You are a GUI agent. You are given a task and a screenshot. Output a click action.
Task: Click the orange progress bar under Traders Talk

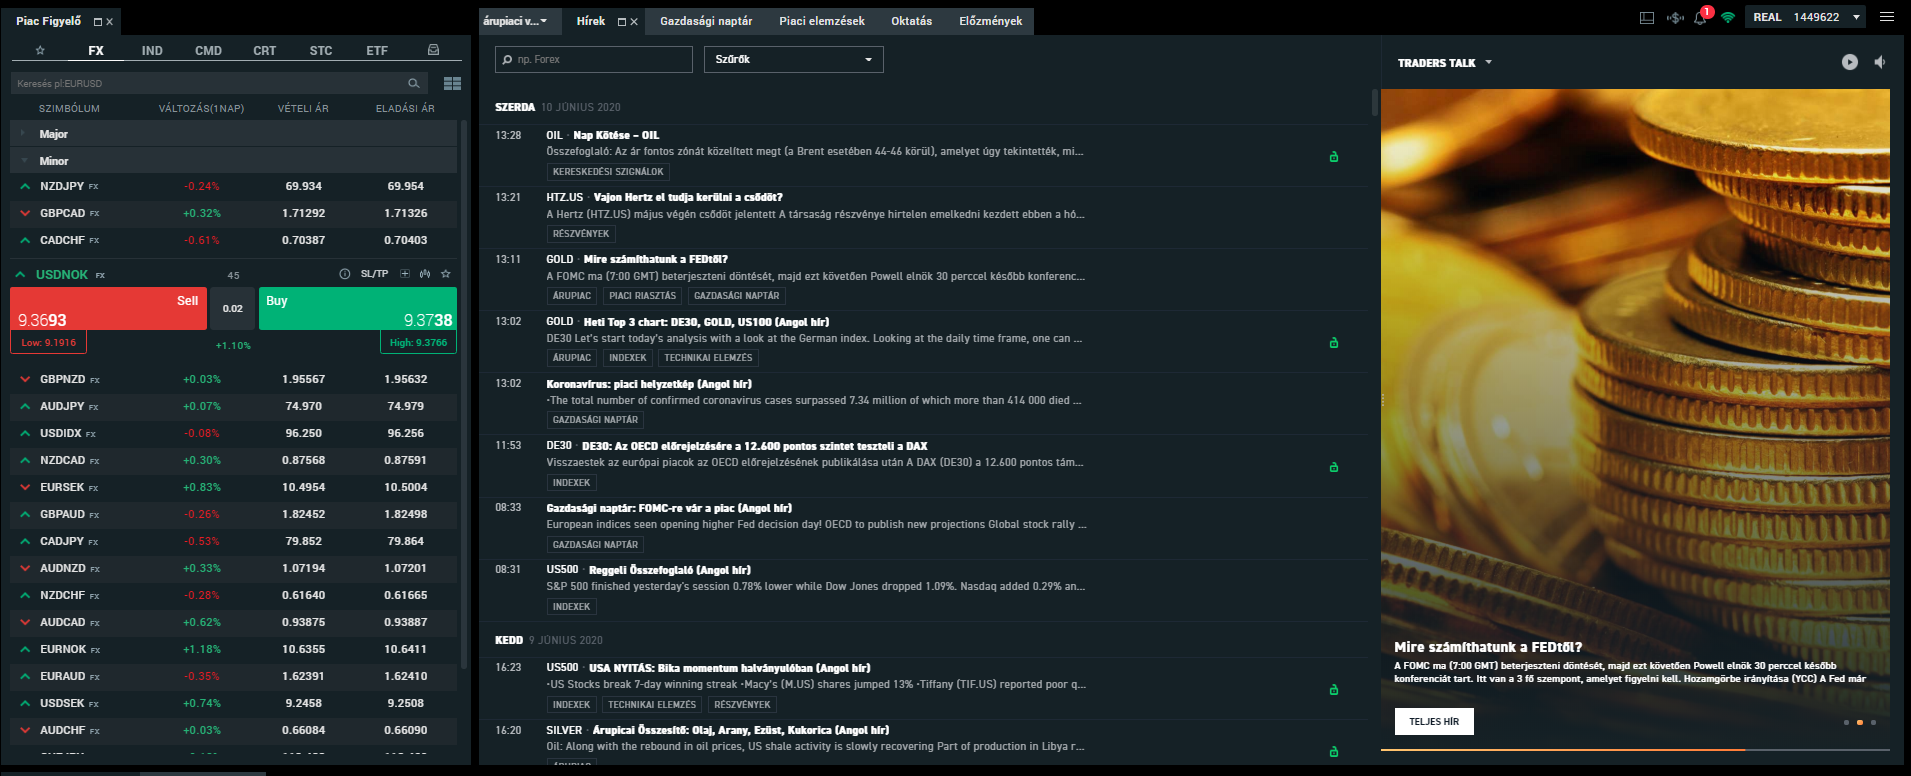click(x=1563, y=749)
